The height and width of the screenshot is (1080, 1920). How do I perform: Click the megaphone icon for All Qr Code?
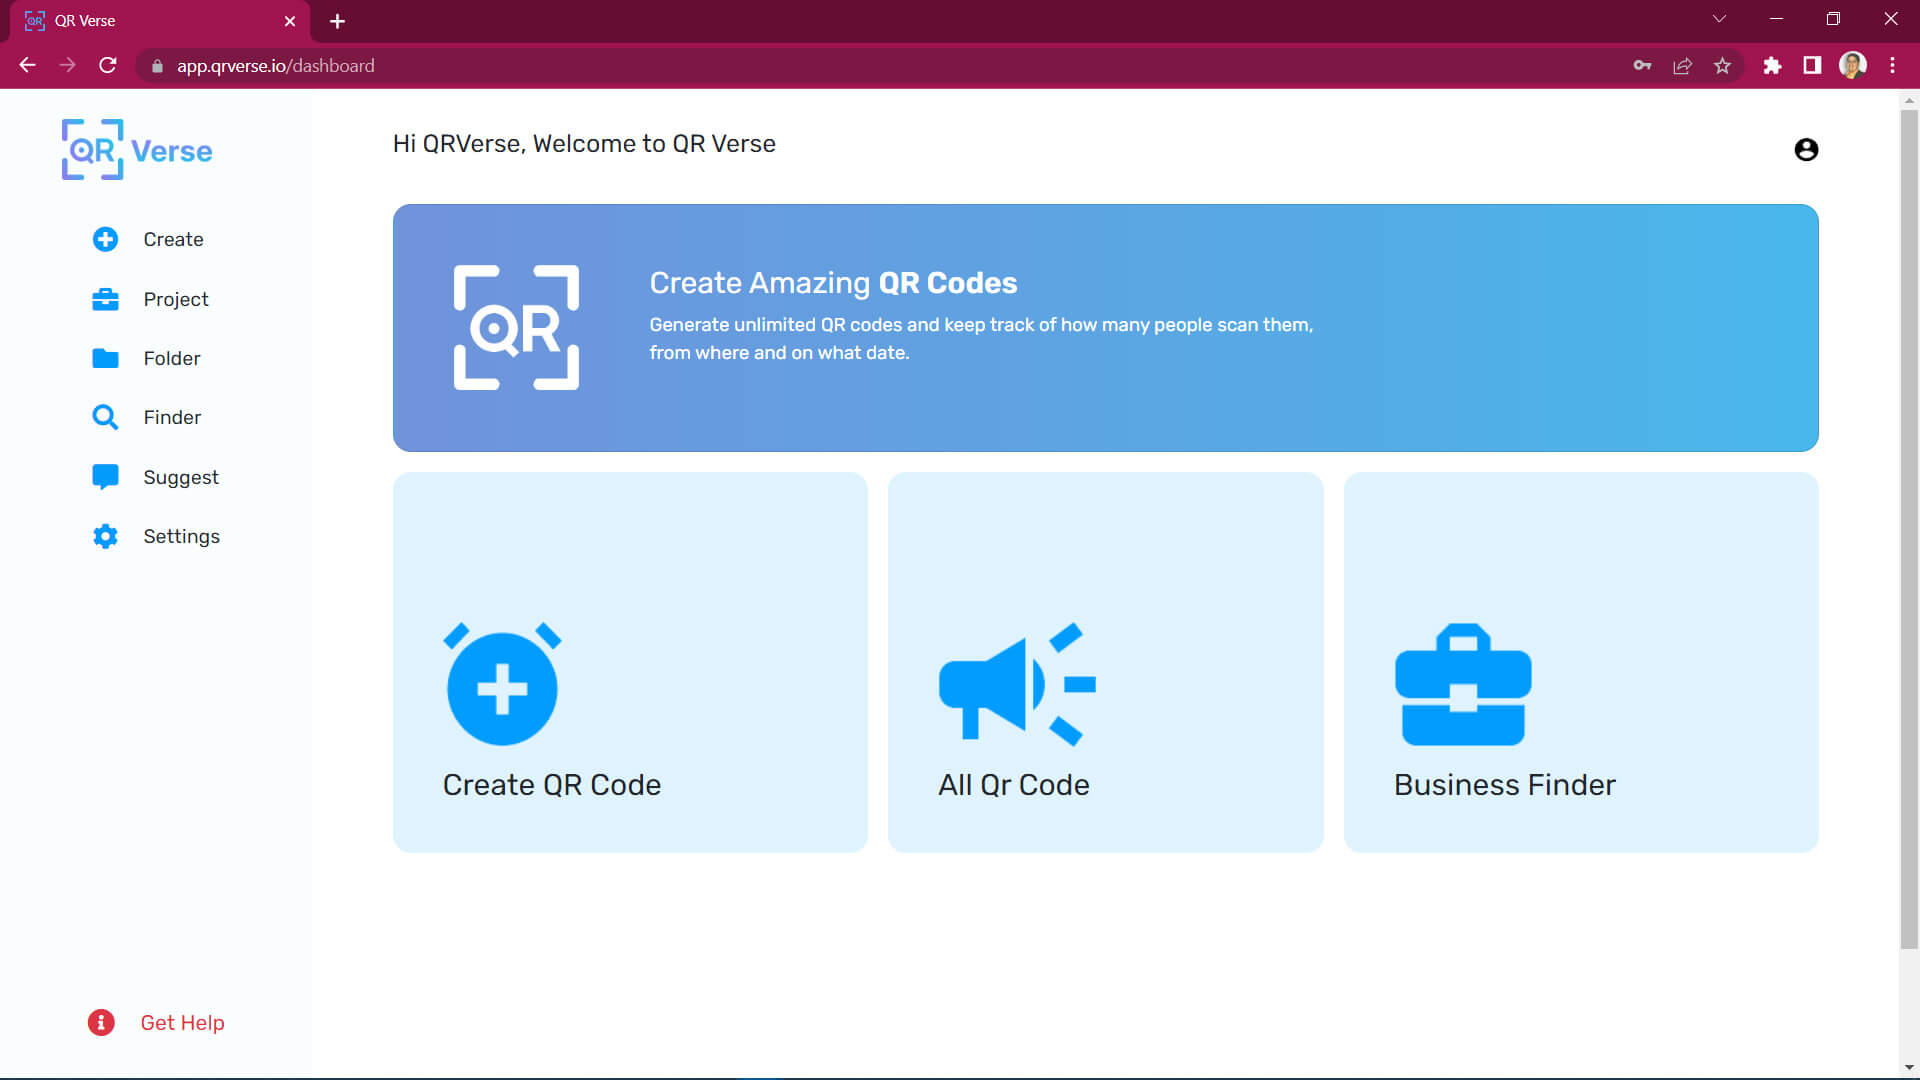(x=1017, y=684)
